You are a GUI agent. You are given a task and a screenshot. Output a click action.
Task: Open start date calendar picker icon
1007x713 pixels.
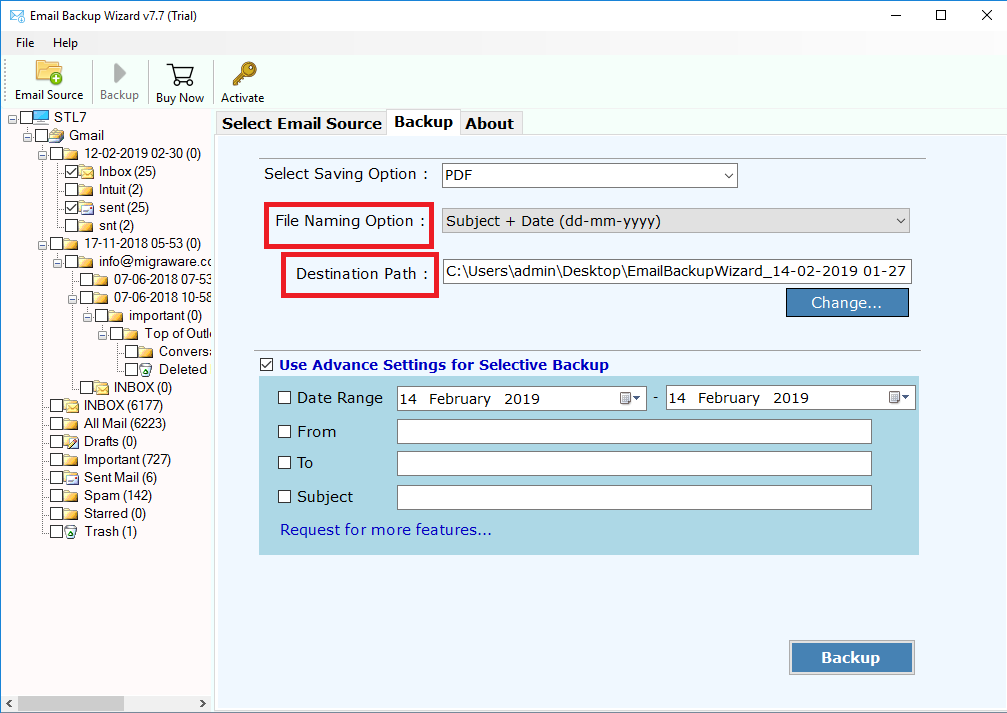click(630, 398)
